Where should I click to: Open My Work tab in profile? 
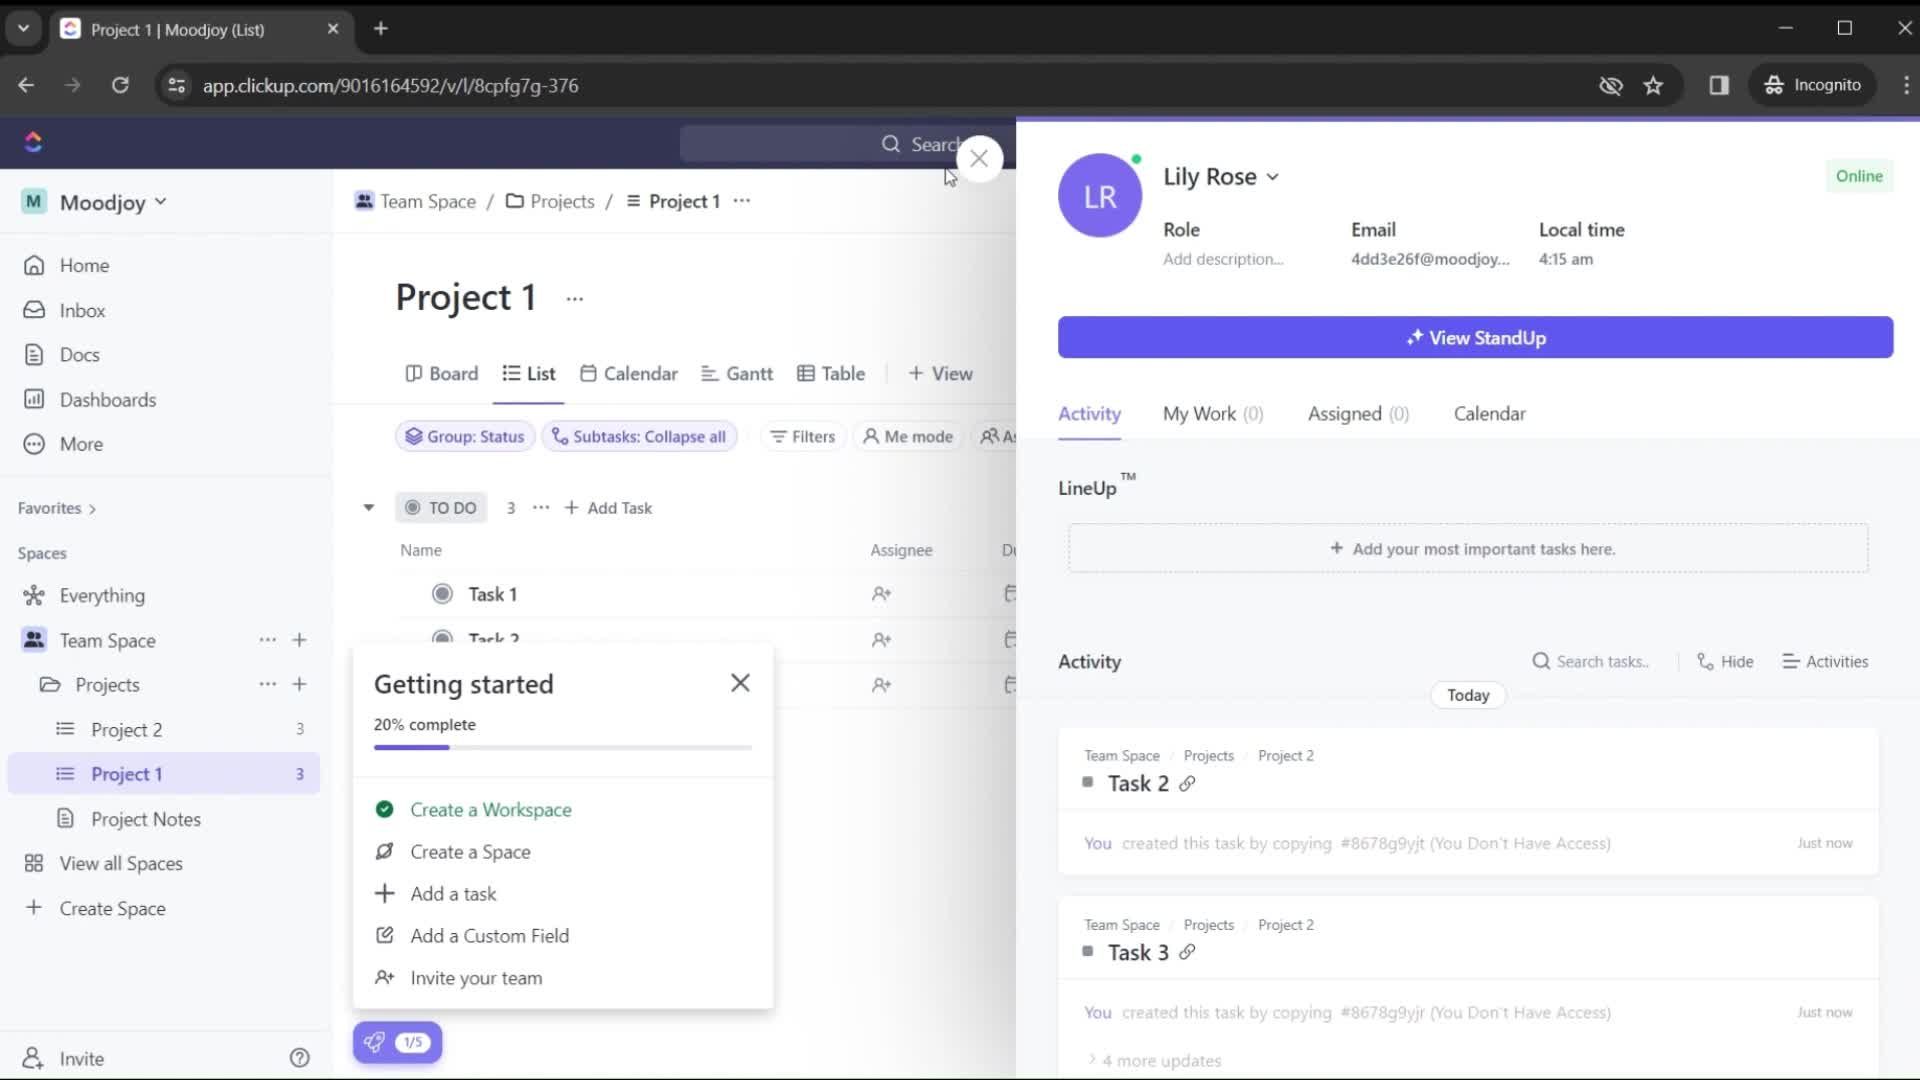(x=1213, y=414)
